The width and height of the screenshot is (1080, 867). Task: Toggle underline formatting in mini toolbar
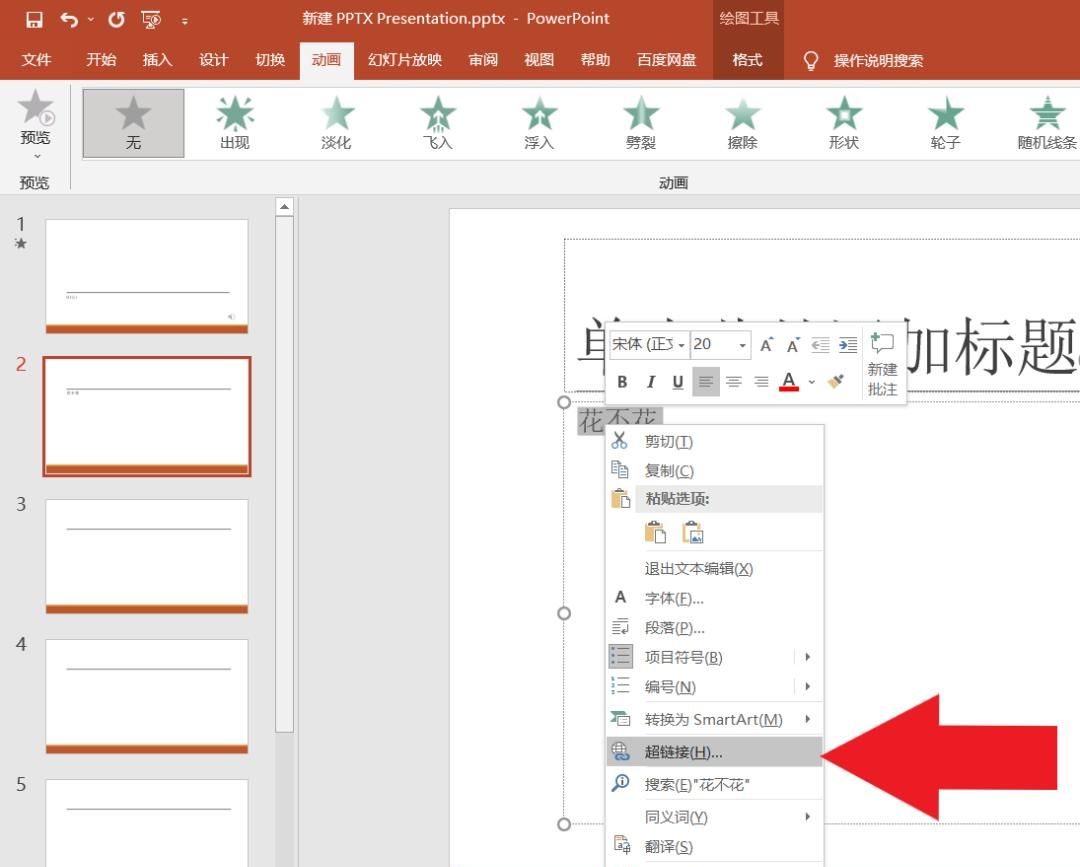[678, 381]
